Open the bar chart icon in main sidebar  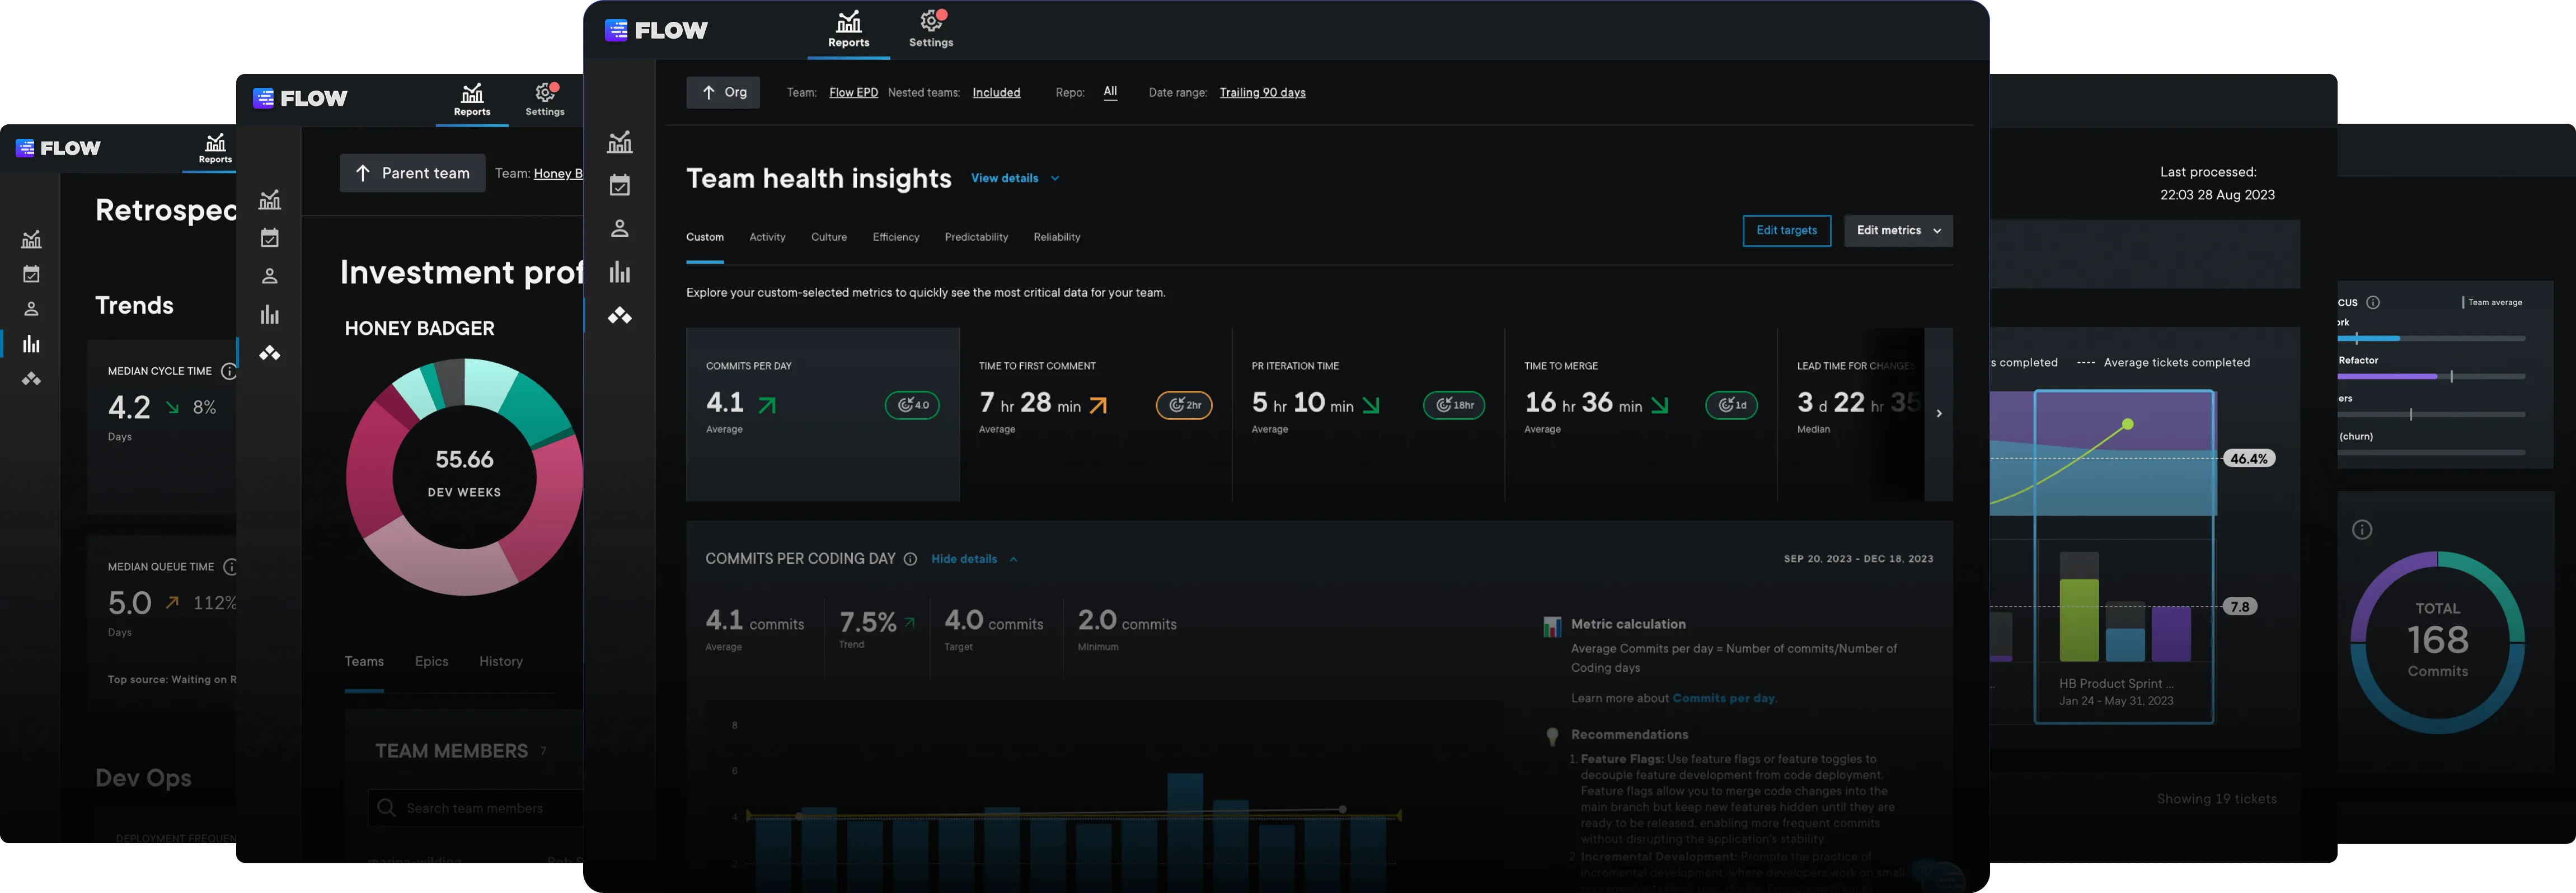coord(620,272)
